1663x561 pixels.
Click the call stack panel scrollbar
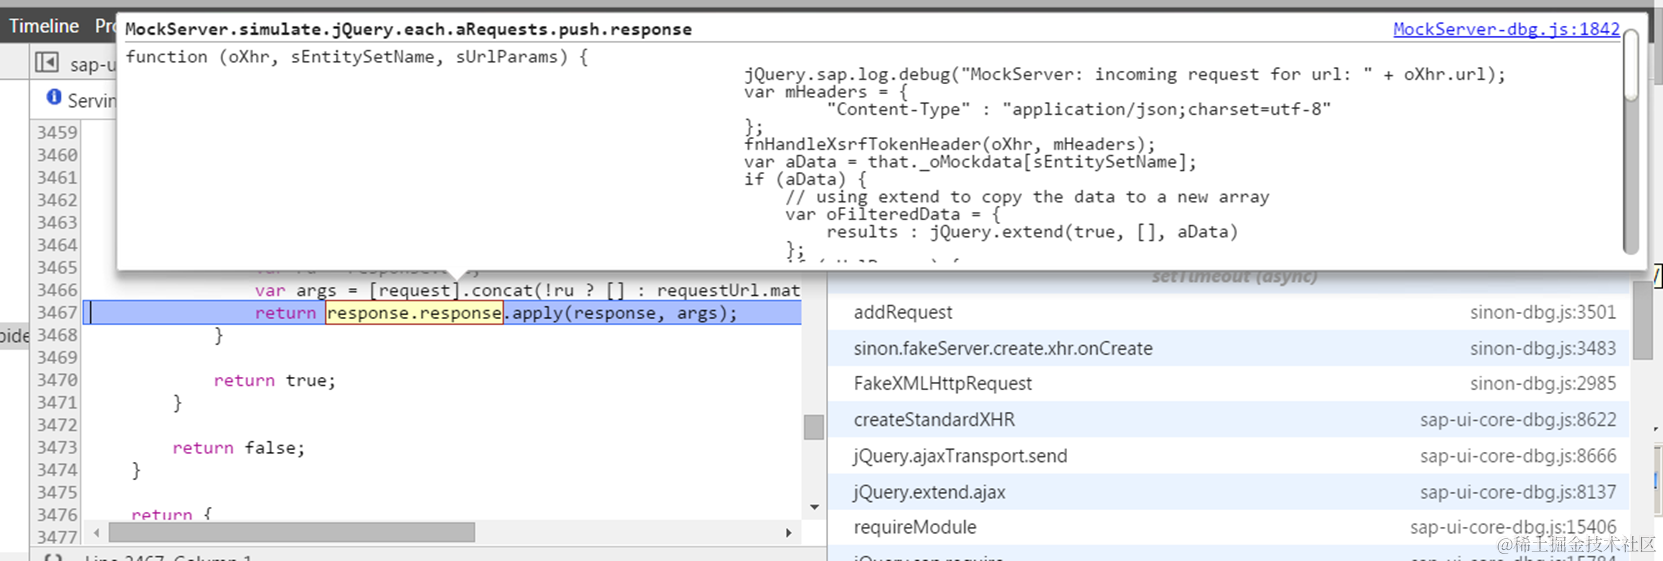(1642, 321)
